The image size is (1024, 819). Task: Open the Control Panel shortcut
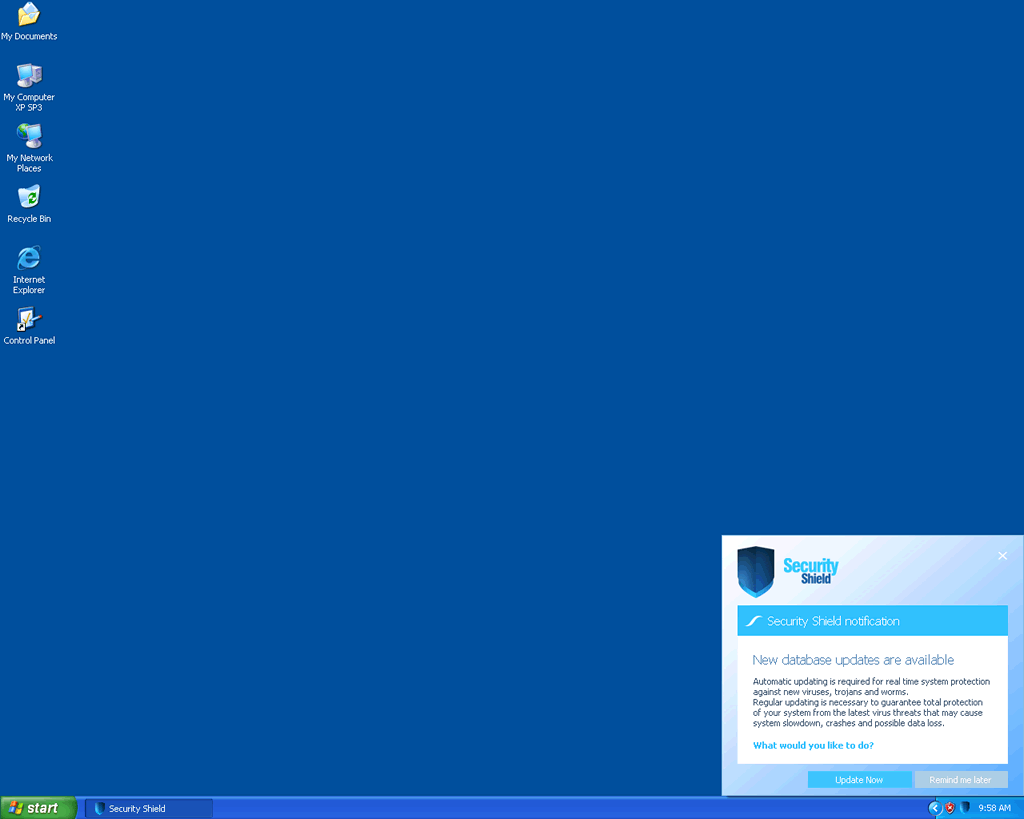[29, 320]
